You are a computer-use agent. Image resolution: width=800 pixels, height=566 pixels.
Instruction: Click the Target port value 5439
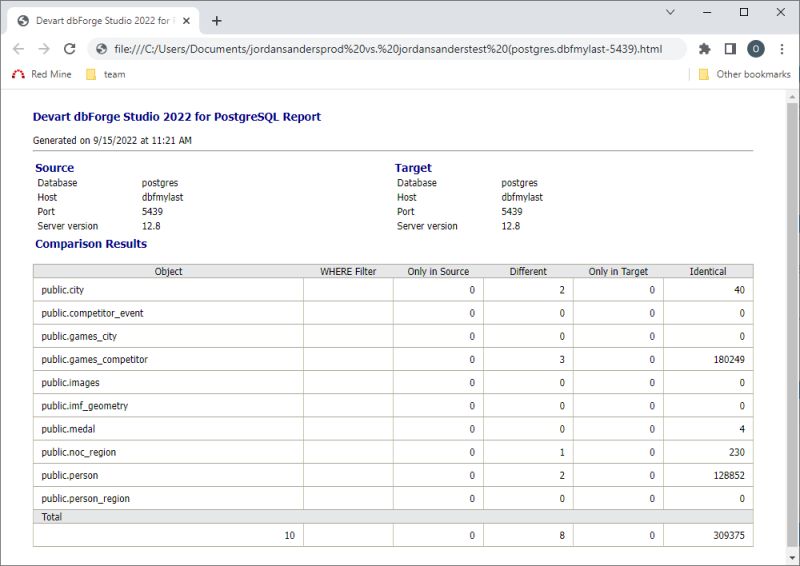[x=512, y=211]
